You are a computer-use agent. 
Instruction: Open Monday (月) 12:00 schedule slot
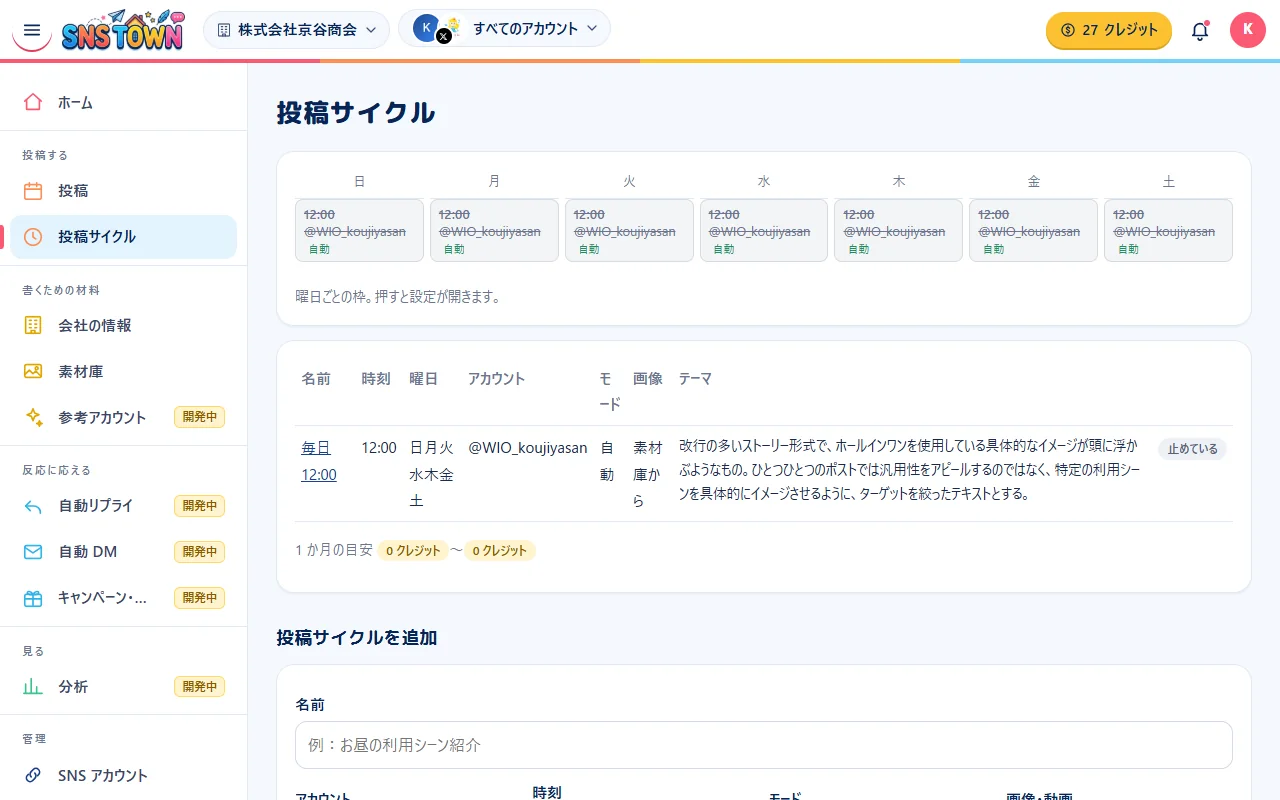pos(494,230)
